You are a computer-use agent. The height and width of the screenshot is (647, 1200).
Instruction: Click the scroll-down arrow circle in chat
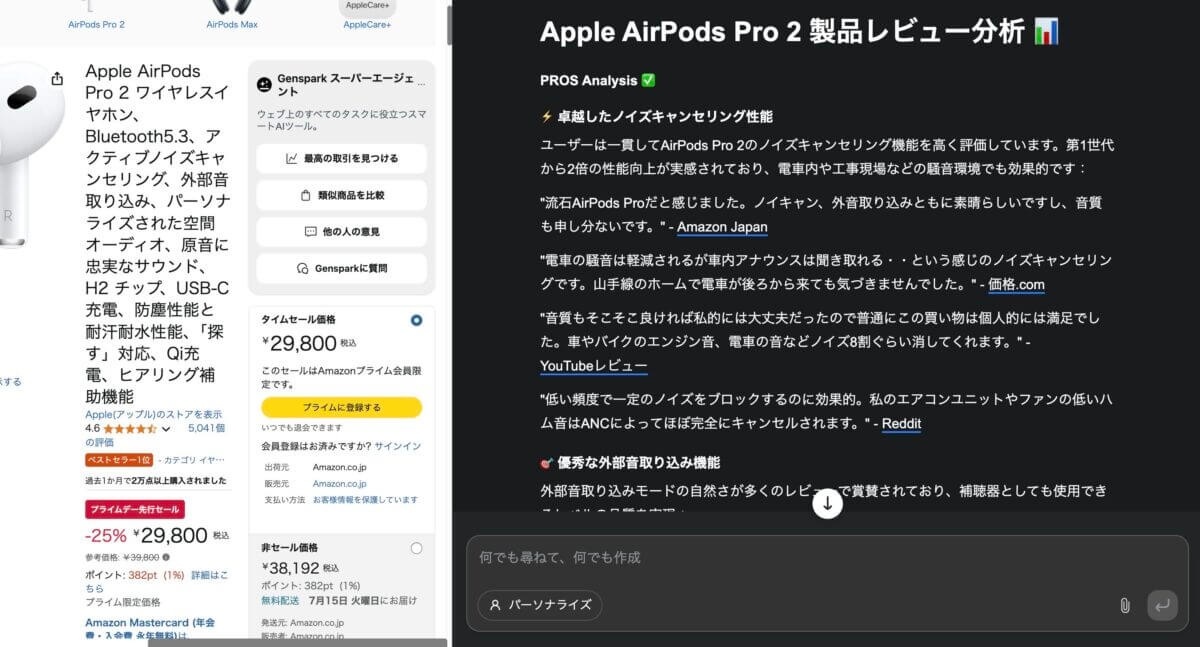[827, 504]
